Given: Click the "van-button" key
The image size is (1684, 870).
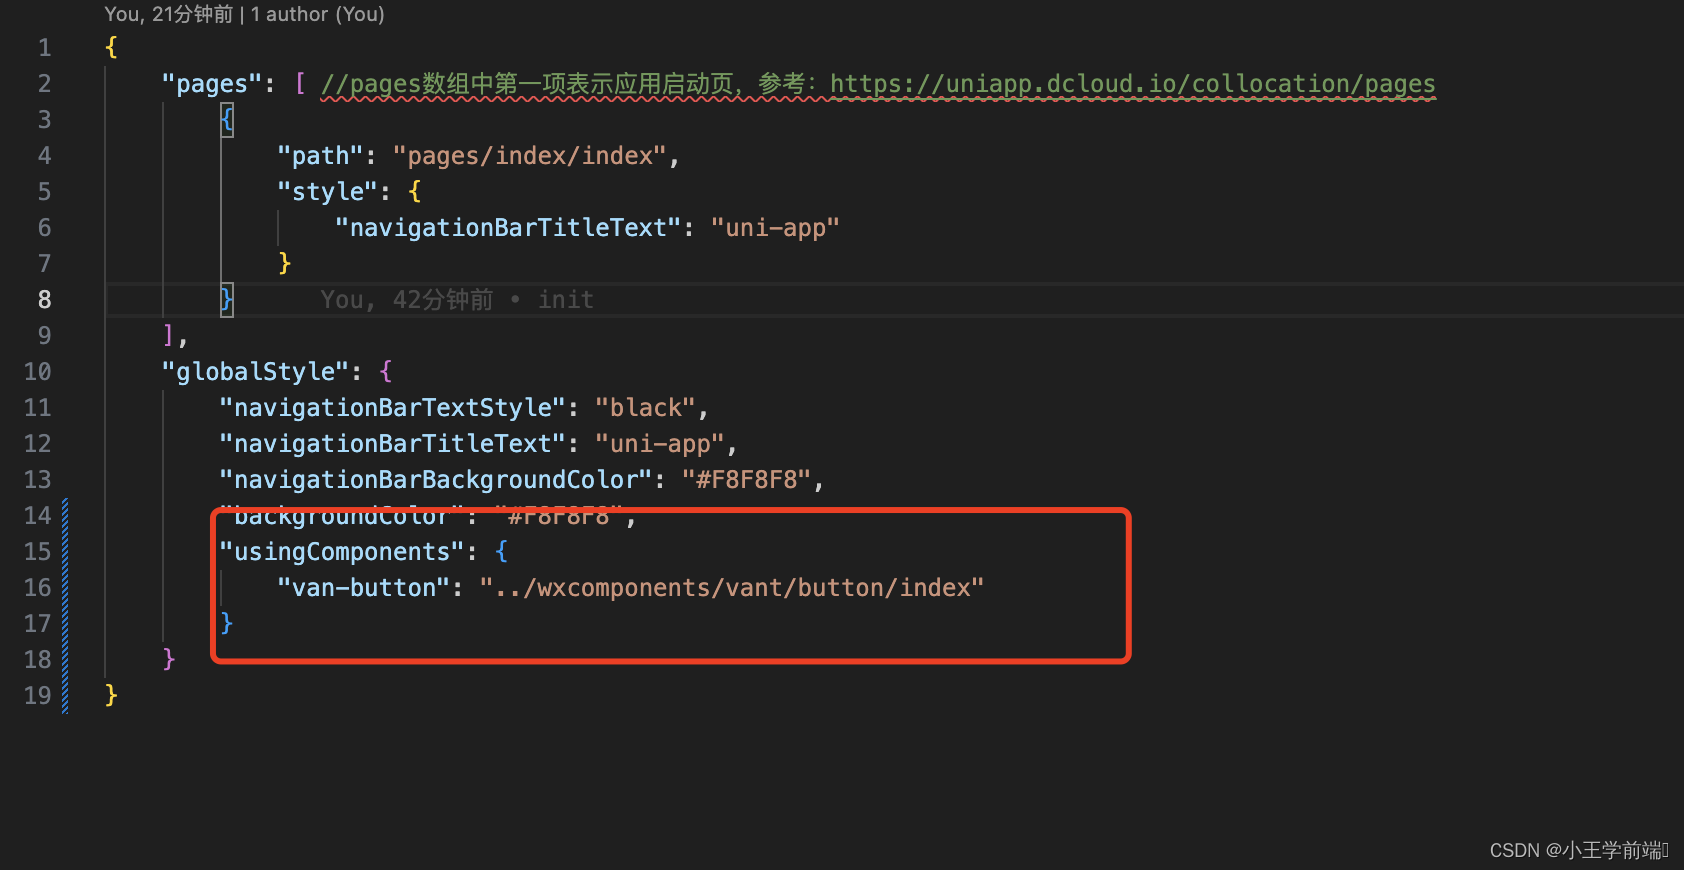Looking at the screenshot, I should (x=364, y=588).
